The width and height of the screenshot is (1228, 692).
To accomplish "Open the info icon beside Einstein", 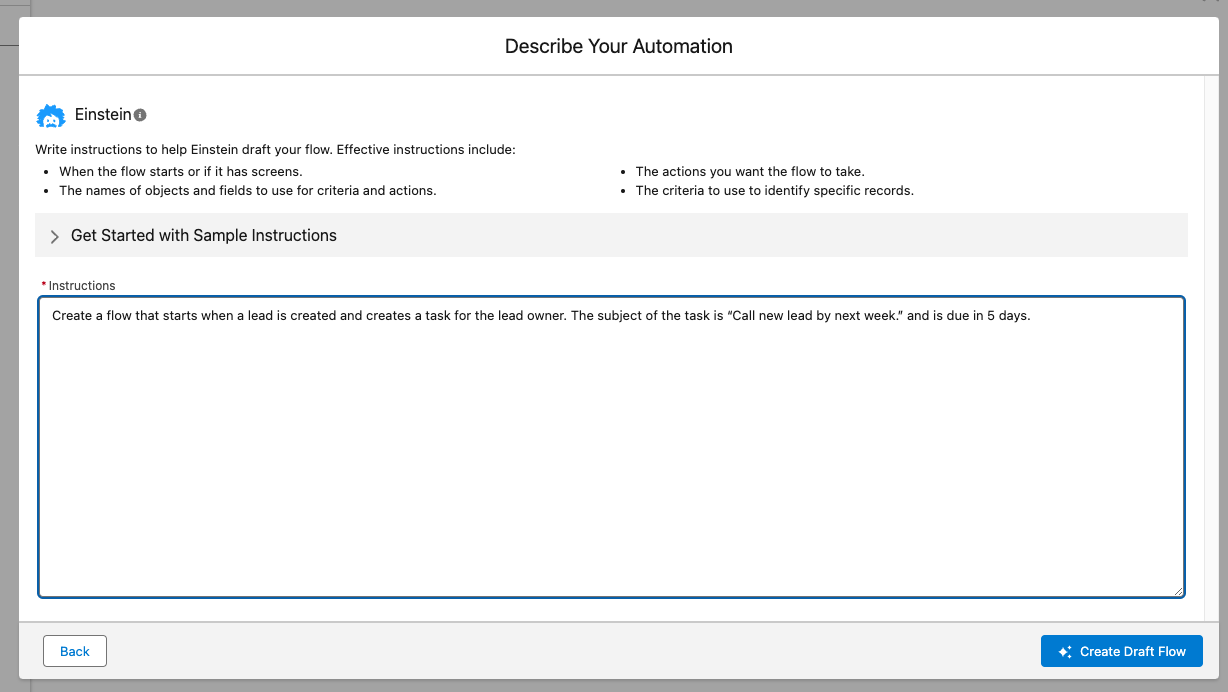I will (x=140, y=115).
